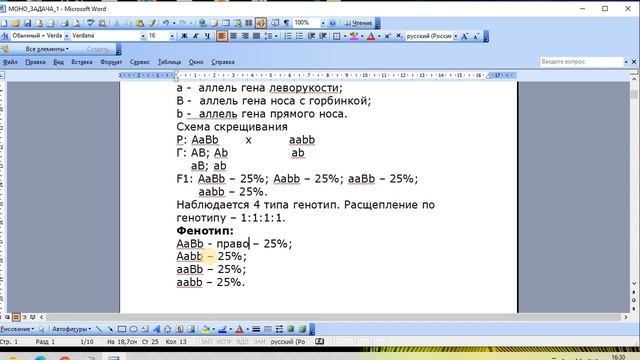
Task: Open the font size 16 dropdown
Action: click(x=172, y=36)
